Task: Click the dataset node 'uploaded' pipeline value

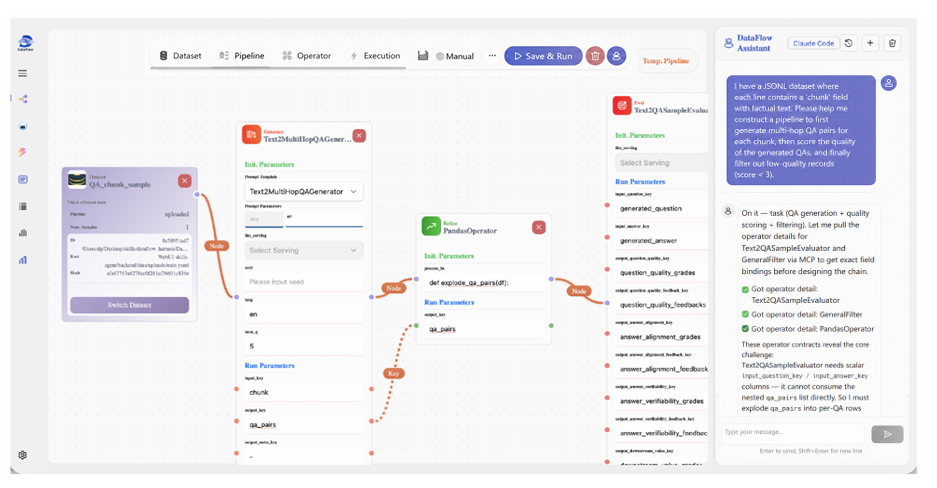Action: pyautogui.click(x=177, y=214)
